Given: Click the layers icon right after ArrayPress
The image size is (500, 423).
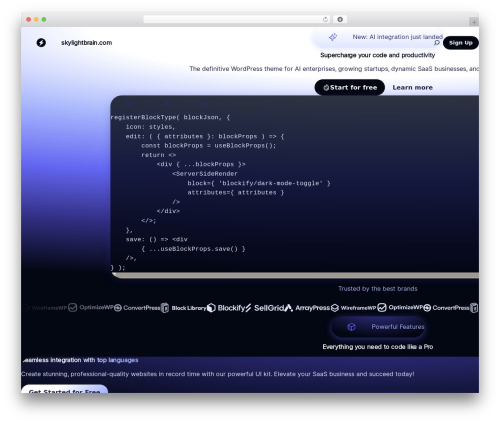Looking at the screenshot, I should tap(335, 308).
